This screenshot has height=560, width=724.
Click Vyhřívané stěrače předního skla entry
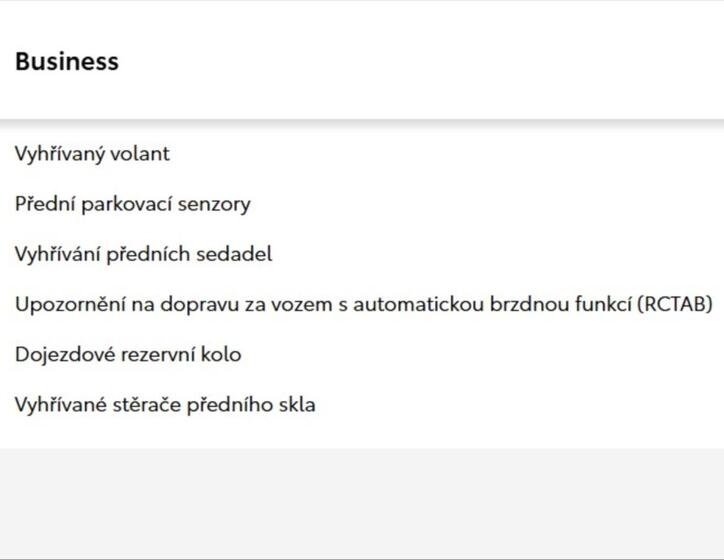[164, 405]
